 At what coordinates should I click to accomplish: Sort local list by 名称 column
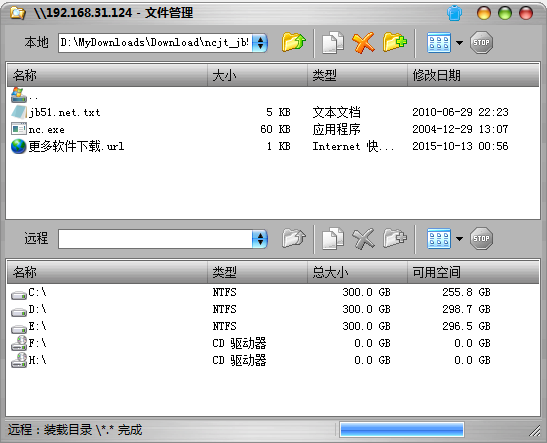pos(107,75)
